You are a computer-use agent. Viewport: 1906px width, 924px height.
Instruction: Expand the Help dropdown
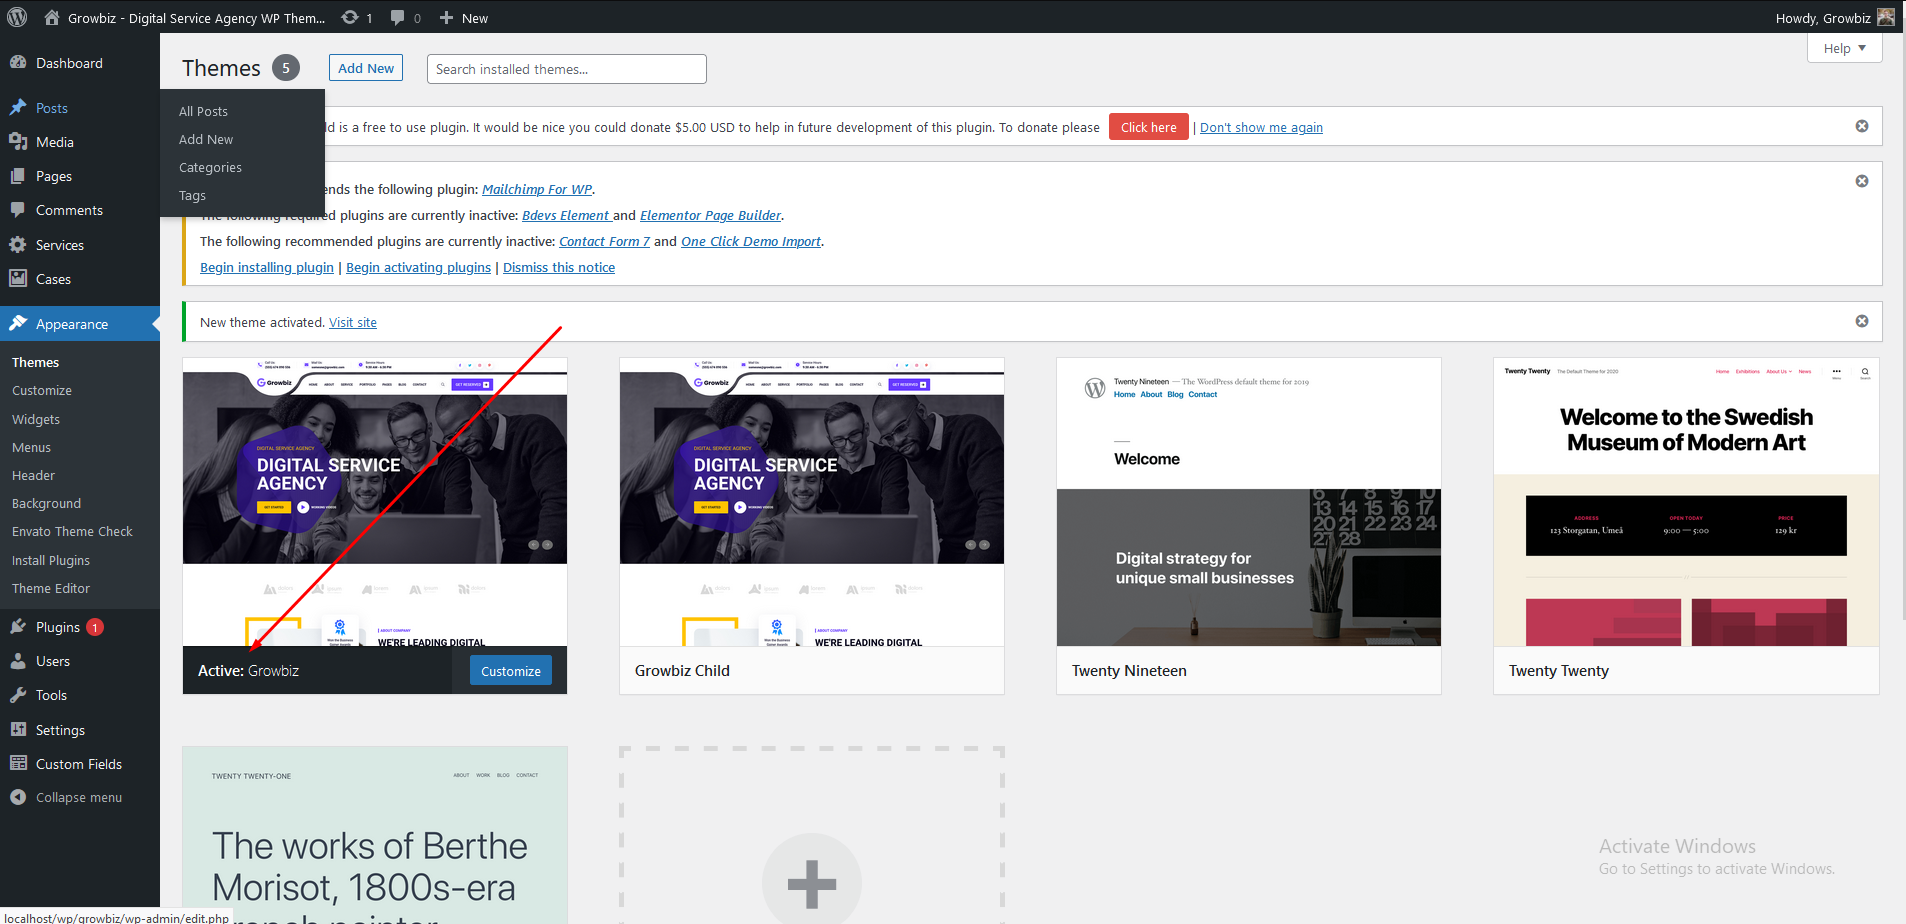click(x=1844, y=48)
